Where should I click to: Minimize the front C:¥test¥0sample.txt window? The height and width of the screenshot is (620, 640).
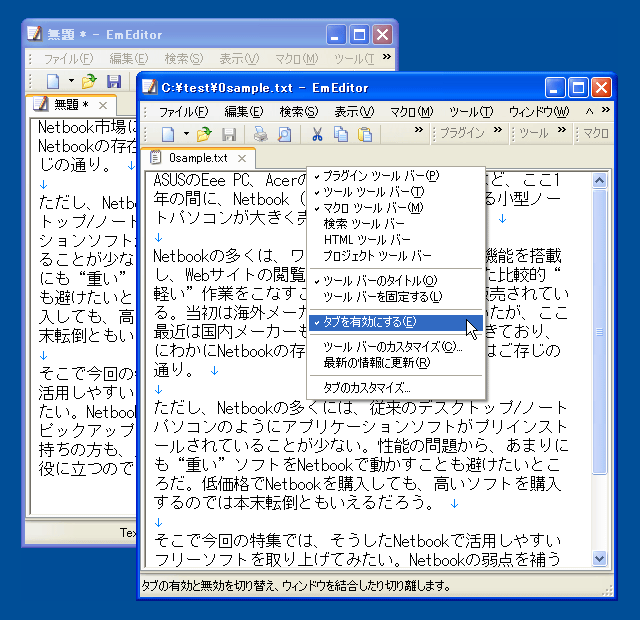point(555,87)
